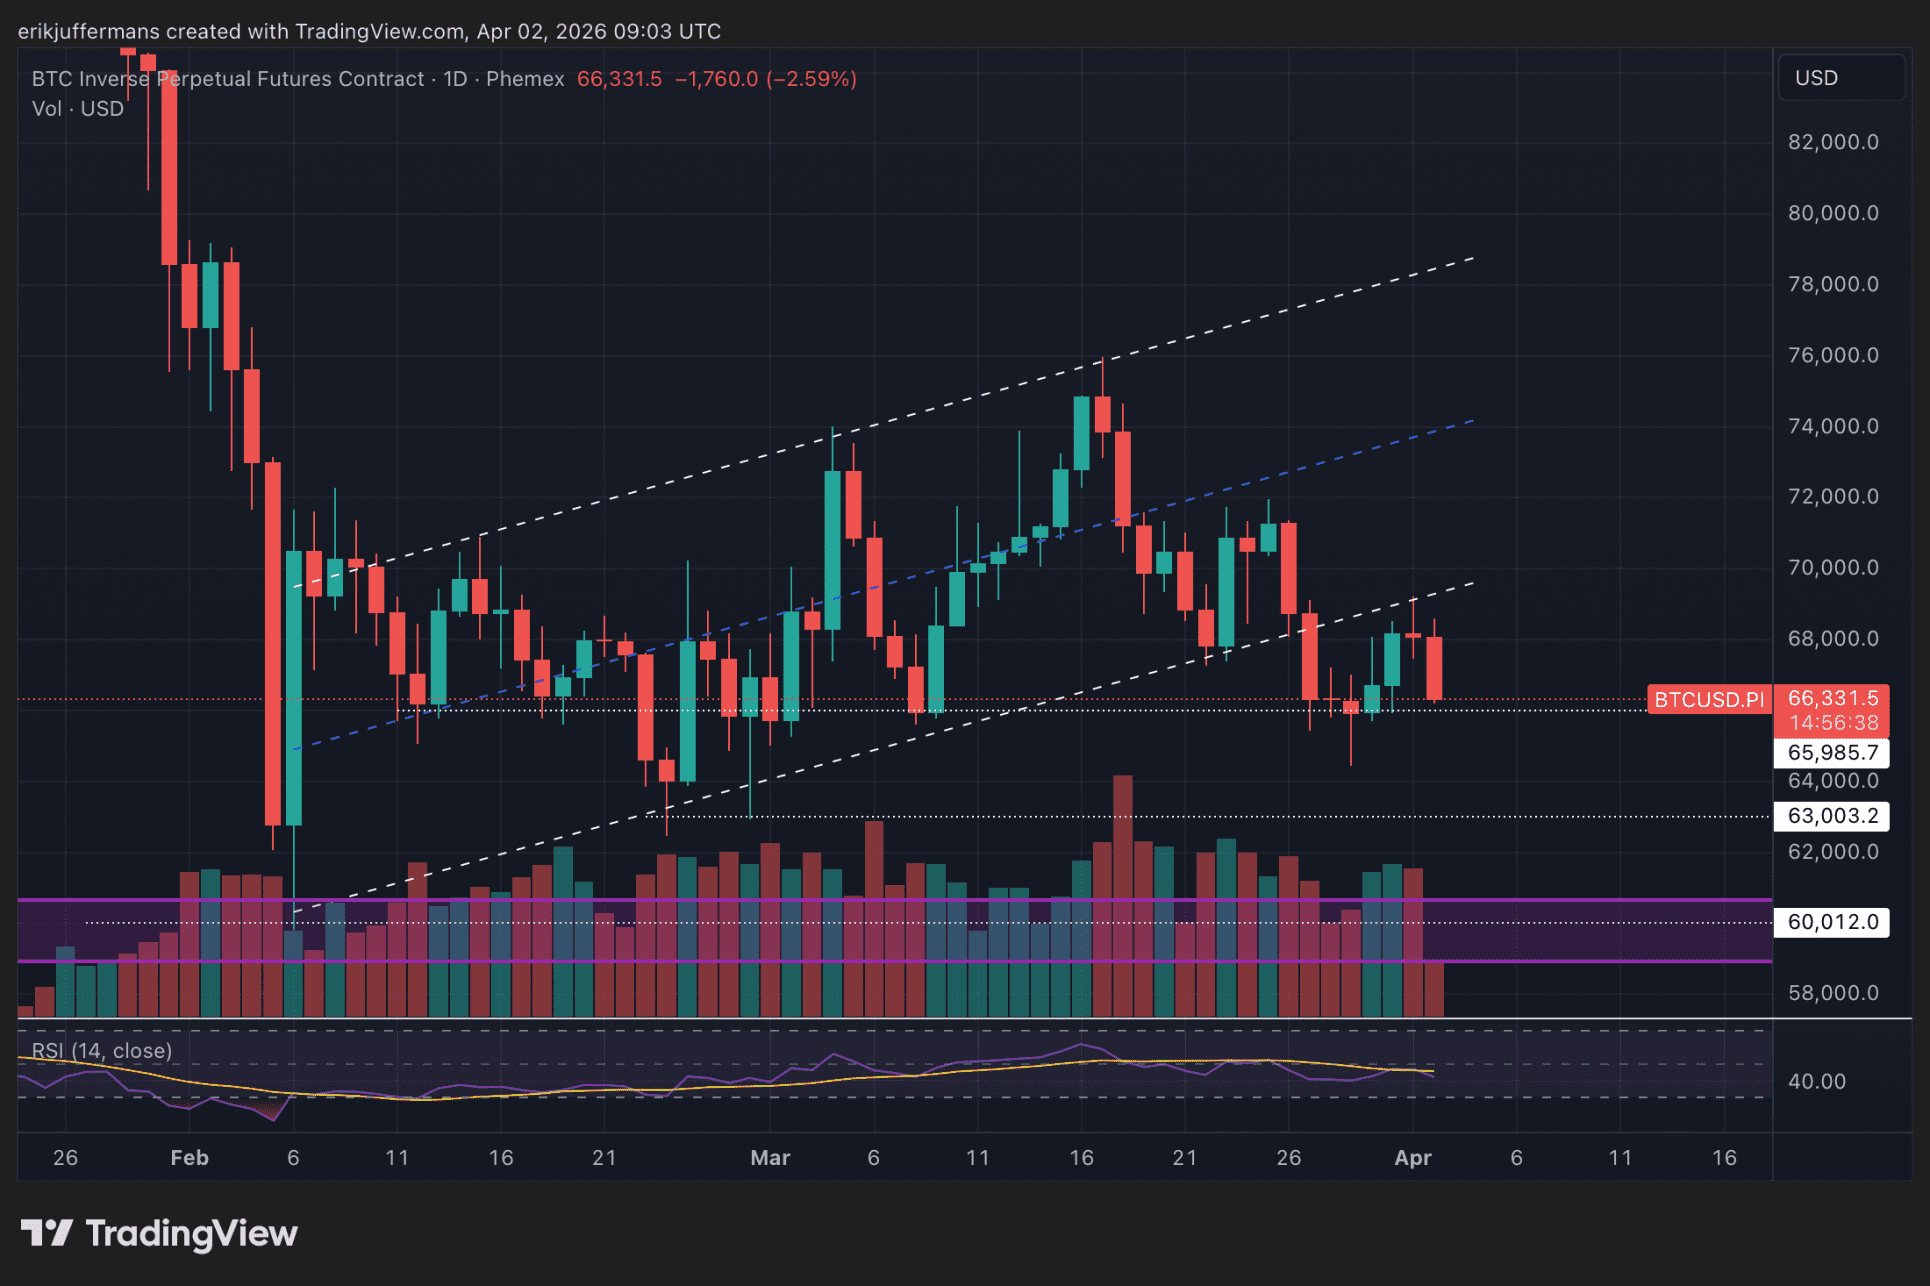Click the BTC Inverse Perpetual Futures Contract title
1930x1286 pixels.
228,79
